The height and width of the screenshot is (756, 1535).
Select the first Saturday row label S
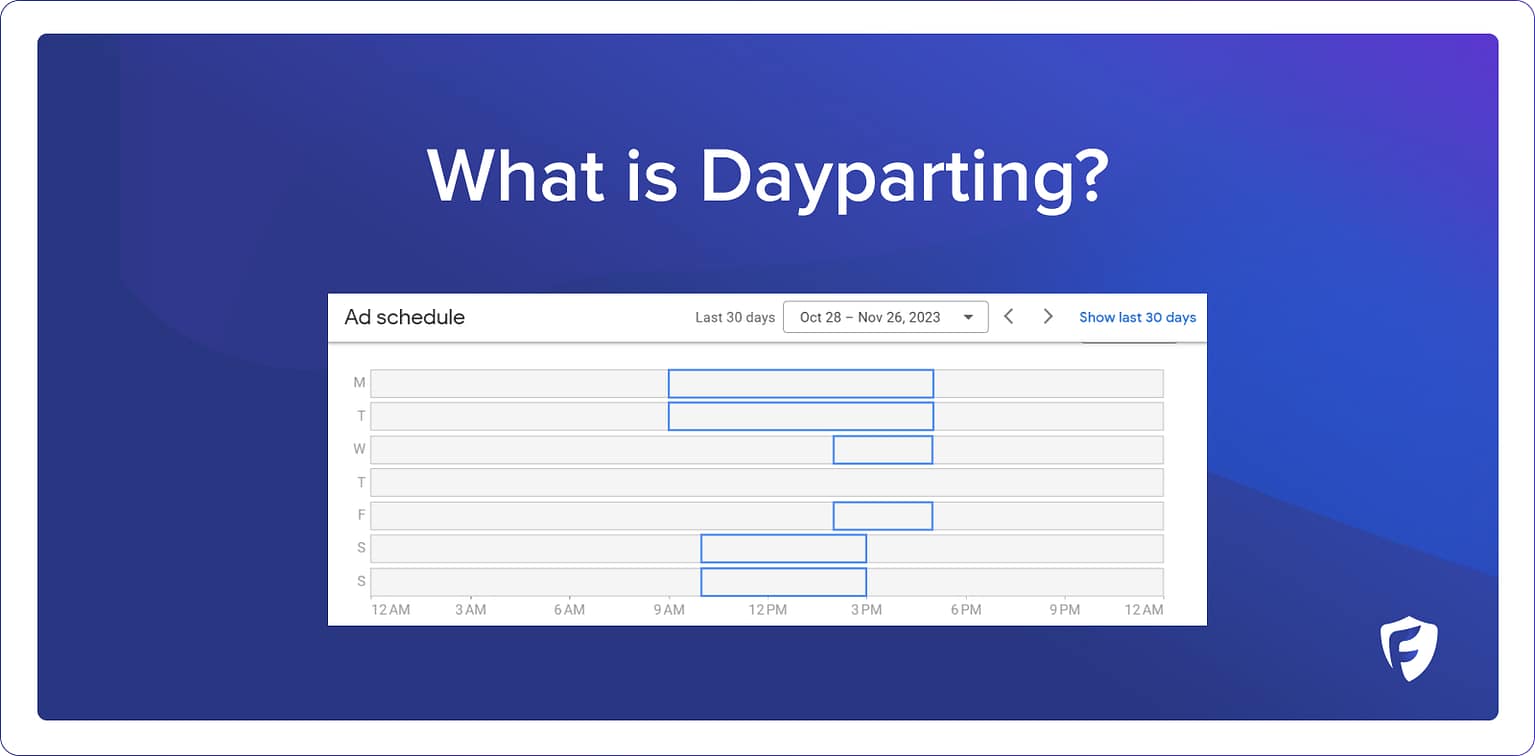coord(358,548)
